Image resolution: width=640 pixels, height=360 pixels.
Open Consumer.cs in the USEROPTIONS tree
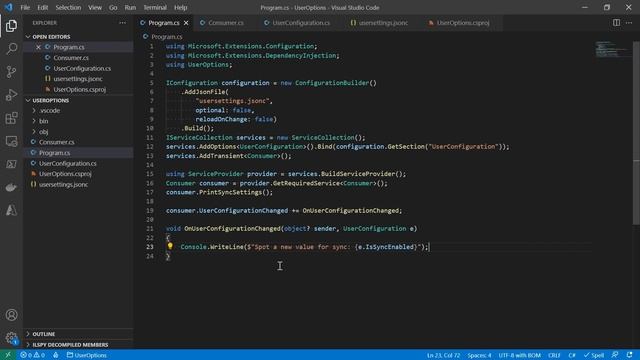[56, 142]
